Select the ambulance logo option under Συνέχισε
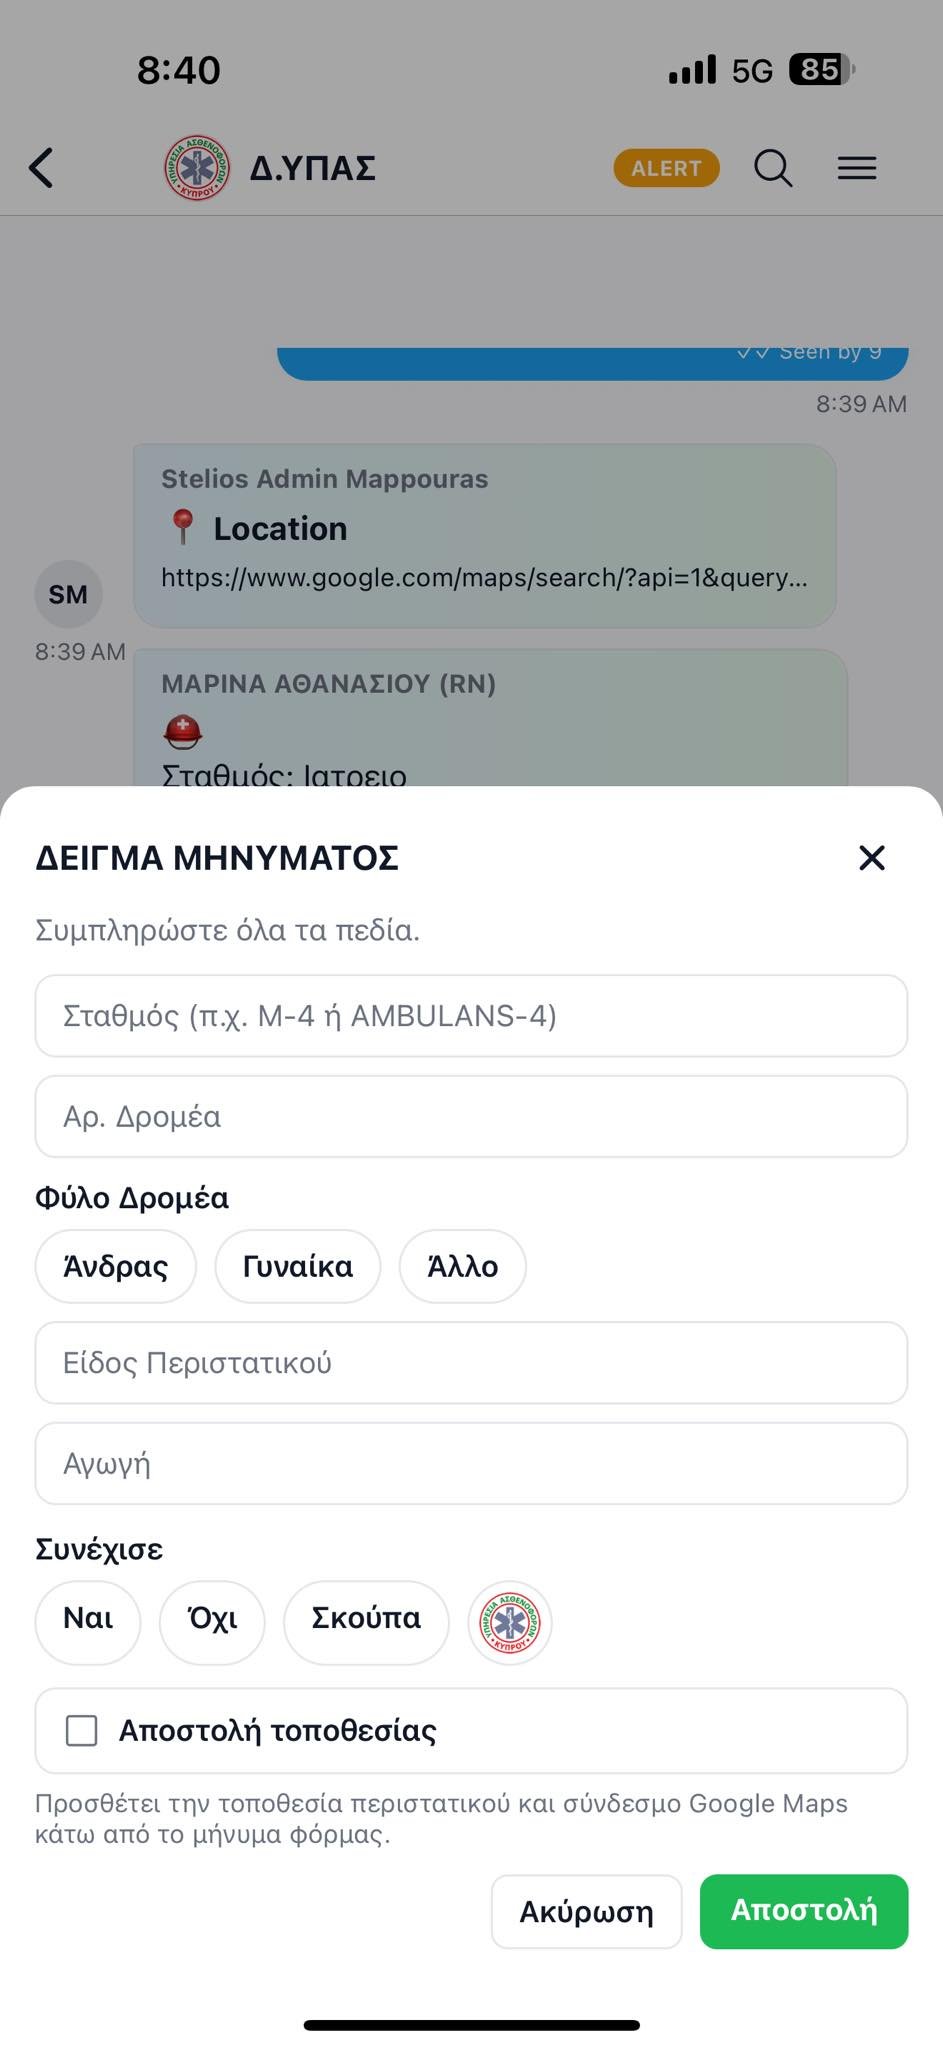 pos(510,1622)
